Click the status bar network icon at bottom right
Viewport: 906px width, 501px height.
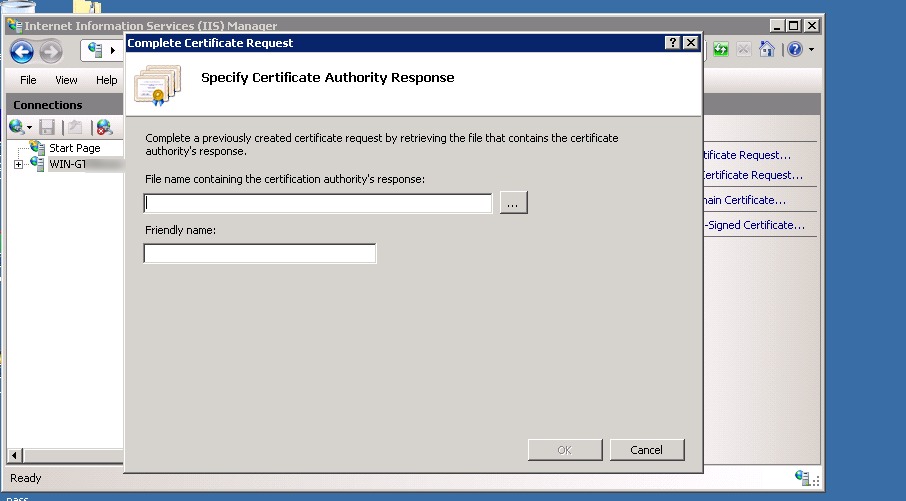coord(805,478)
